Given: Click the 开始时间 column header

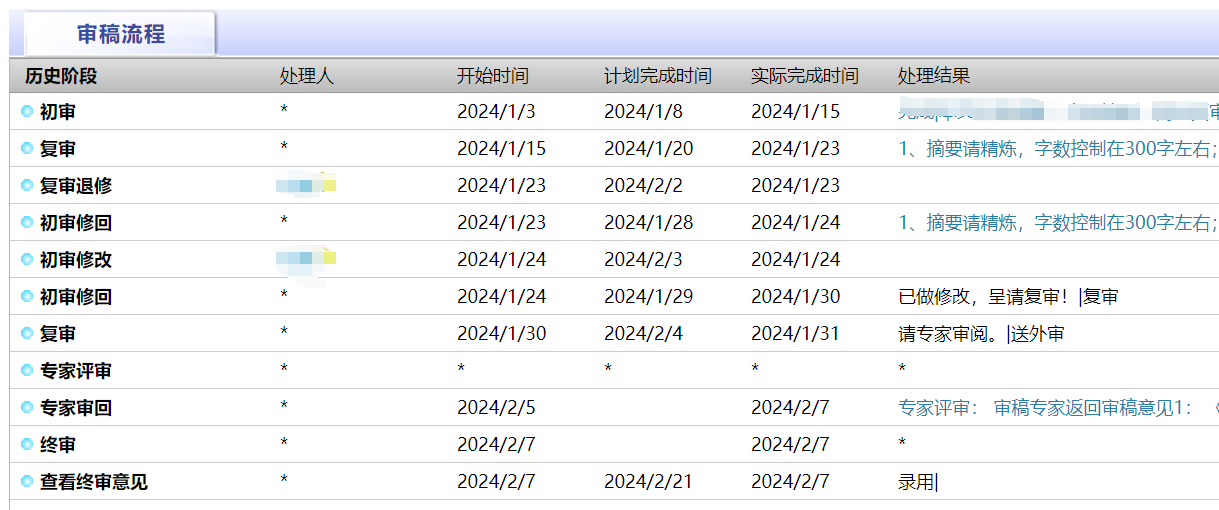Looking at the screenshot, I should pyautogui.click(x=493, y=76).
